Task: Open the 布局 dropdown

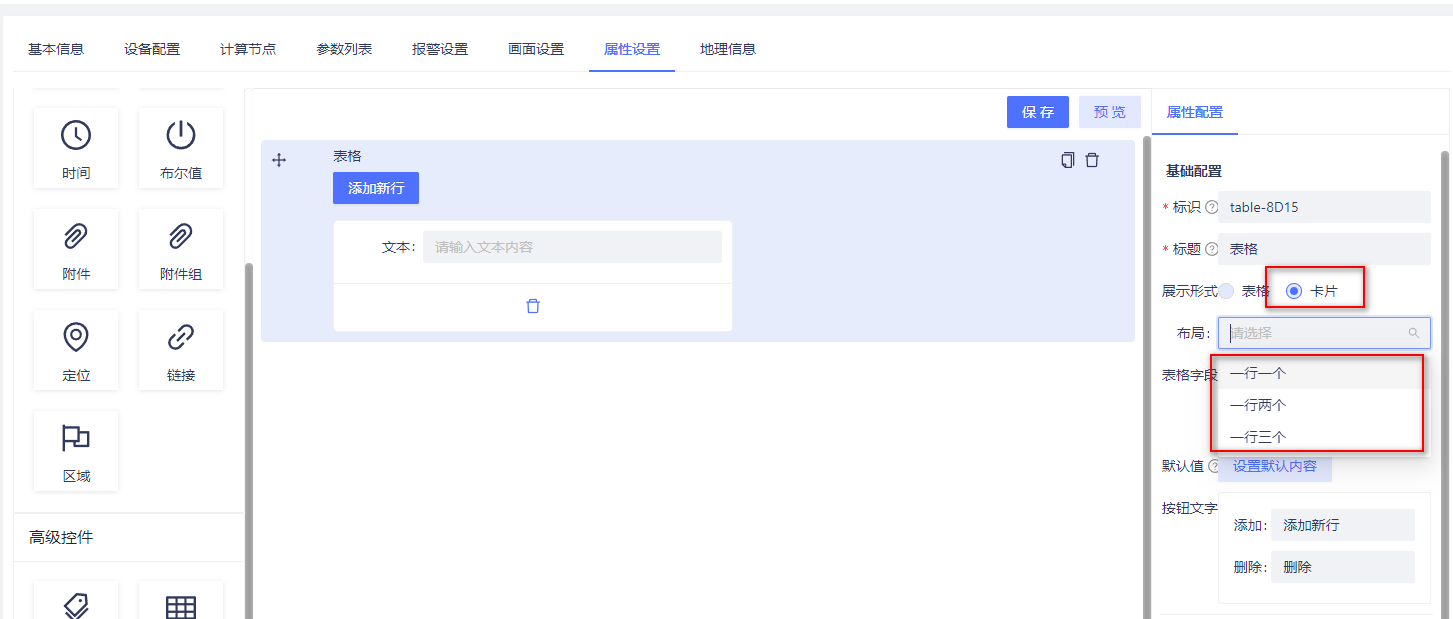Action: [1324, 333]
